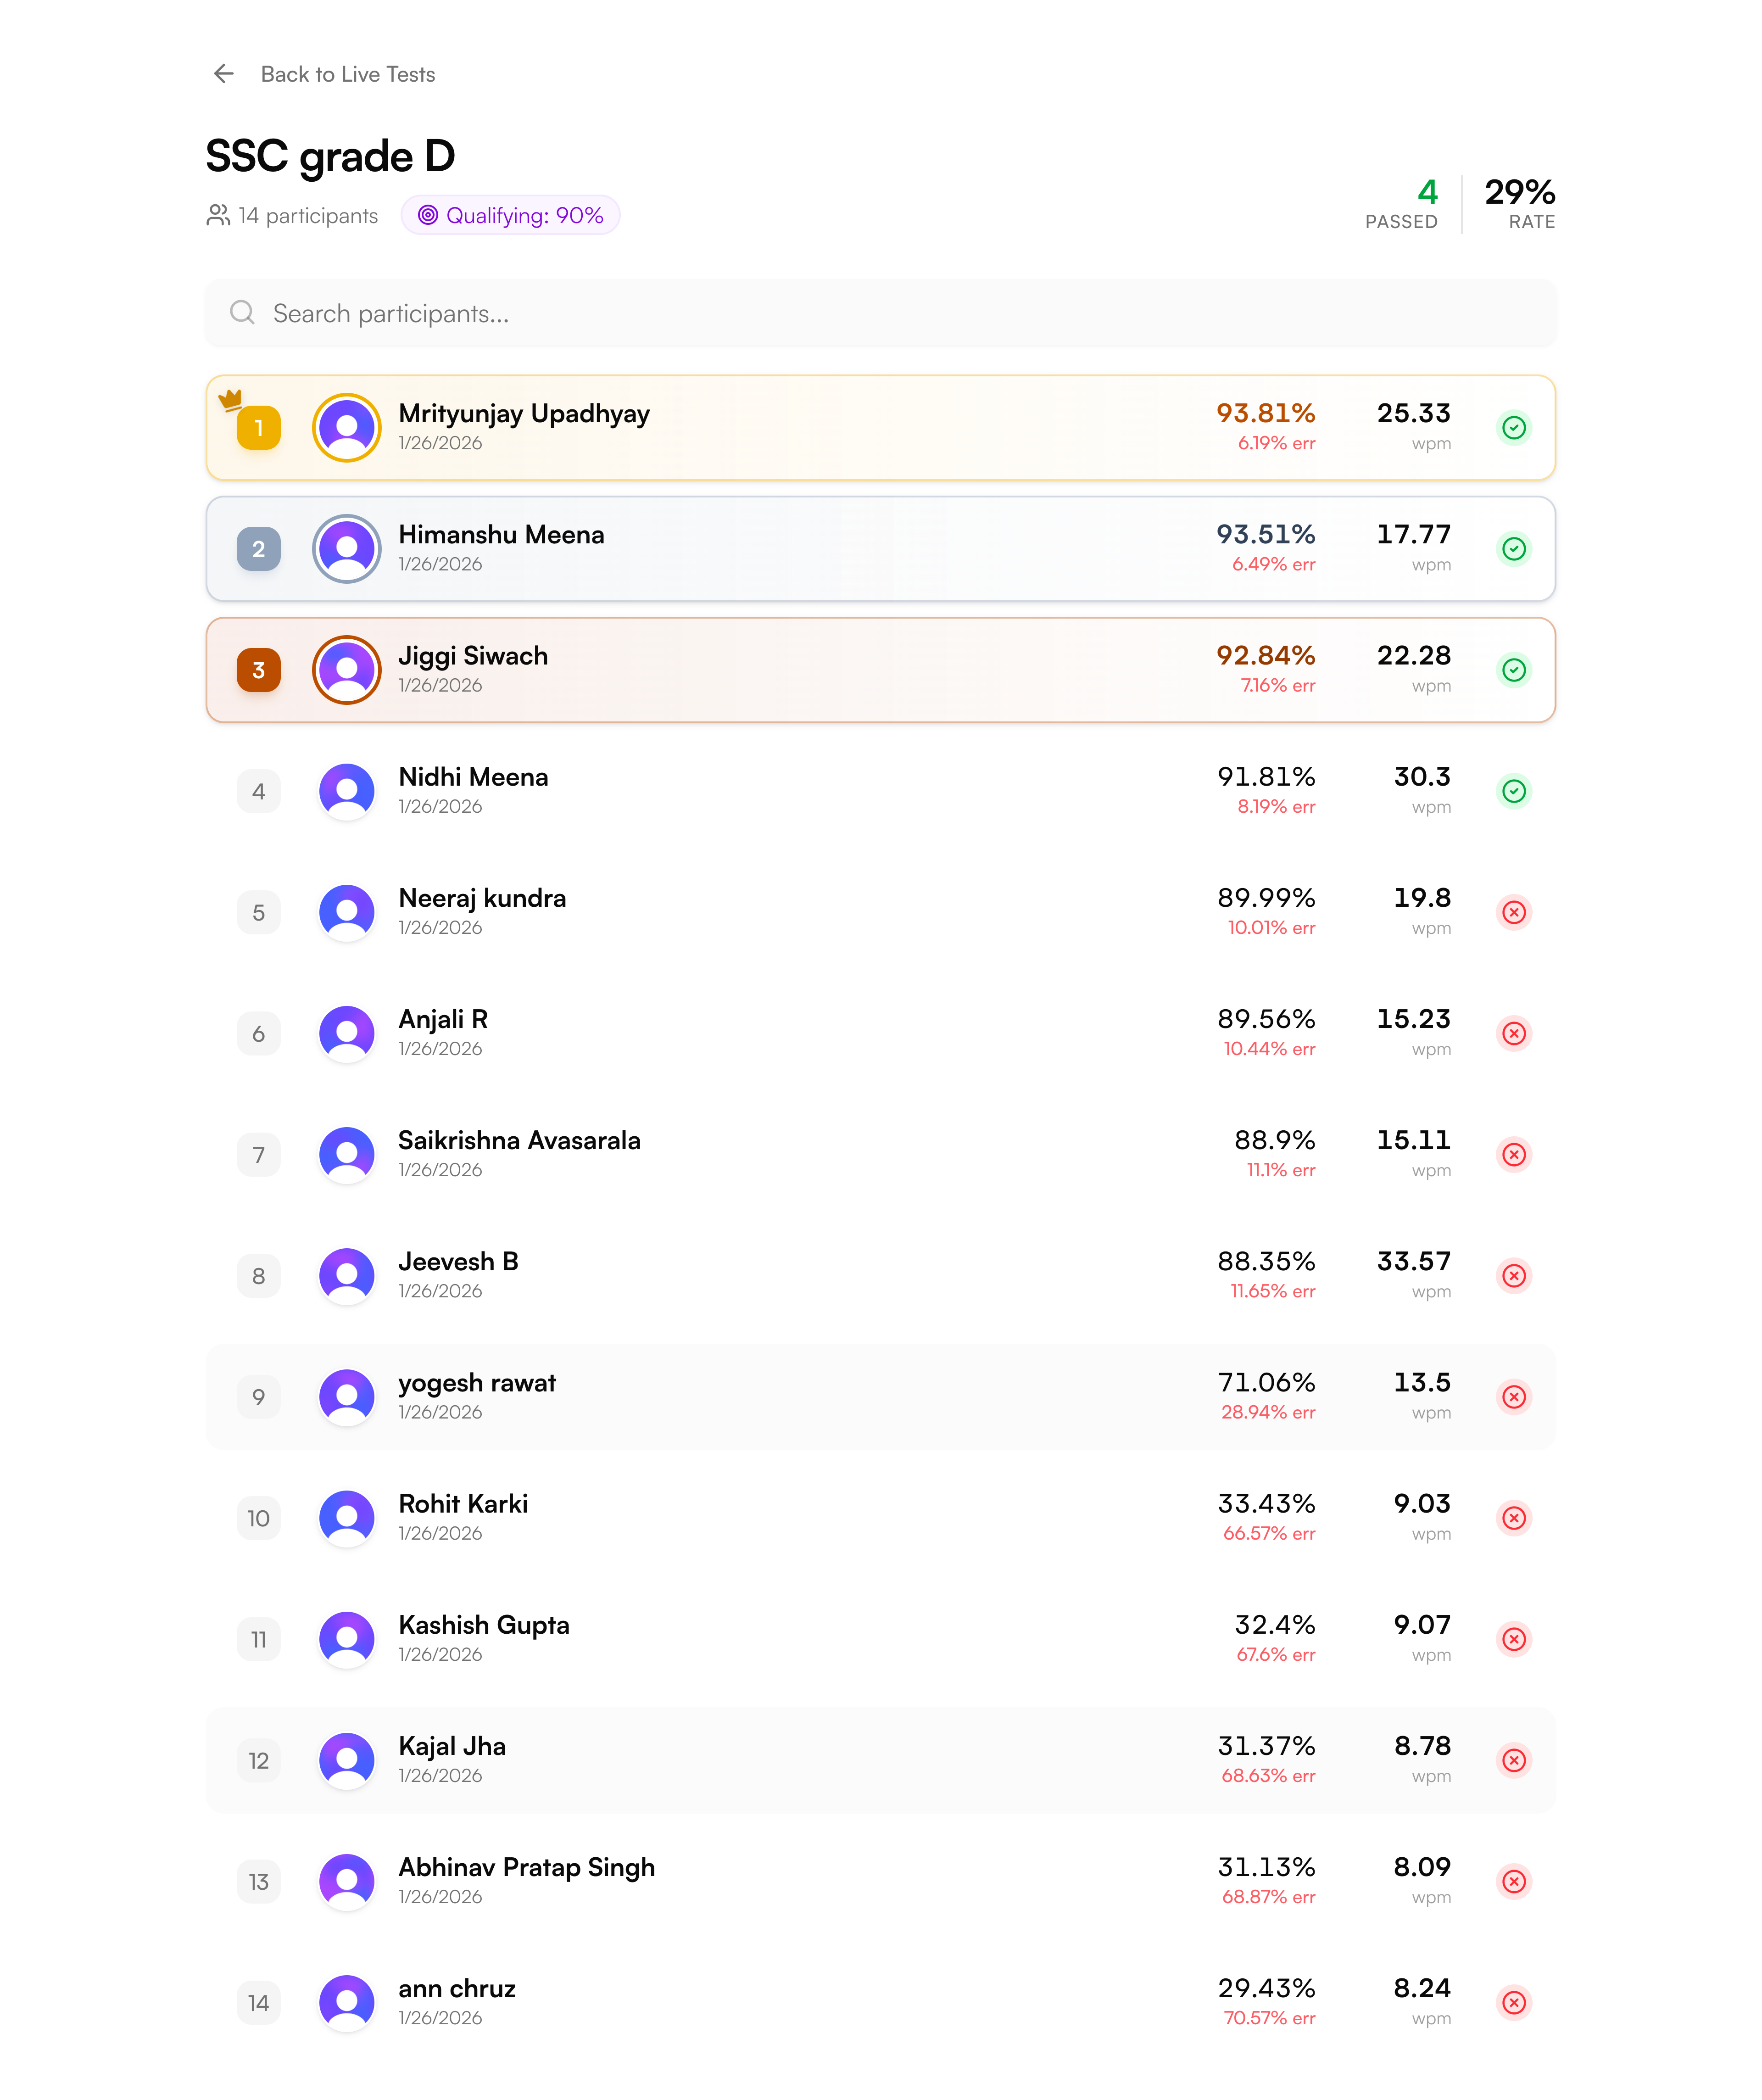
Task: Click Kajal Jha's red fail icon
Action: [x=1514, y=1760]
